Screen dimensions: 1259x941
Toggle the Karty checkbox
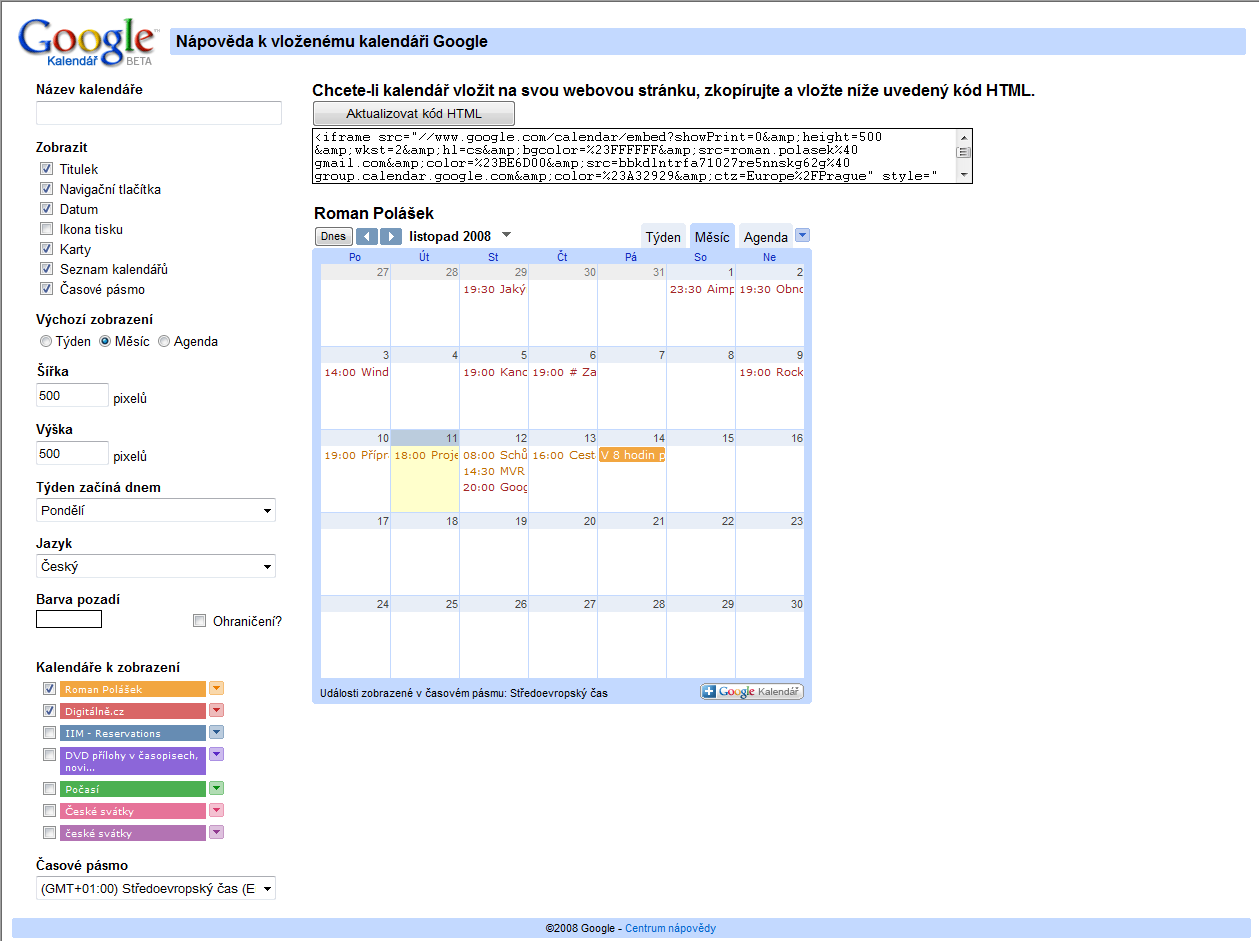click(x=46, y=250)
